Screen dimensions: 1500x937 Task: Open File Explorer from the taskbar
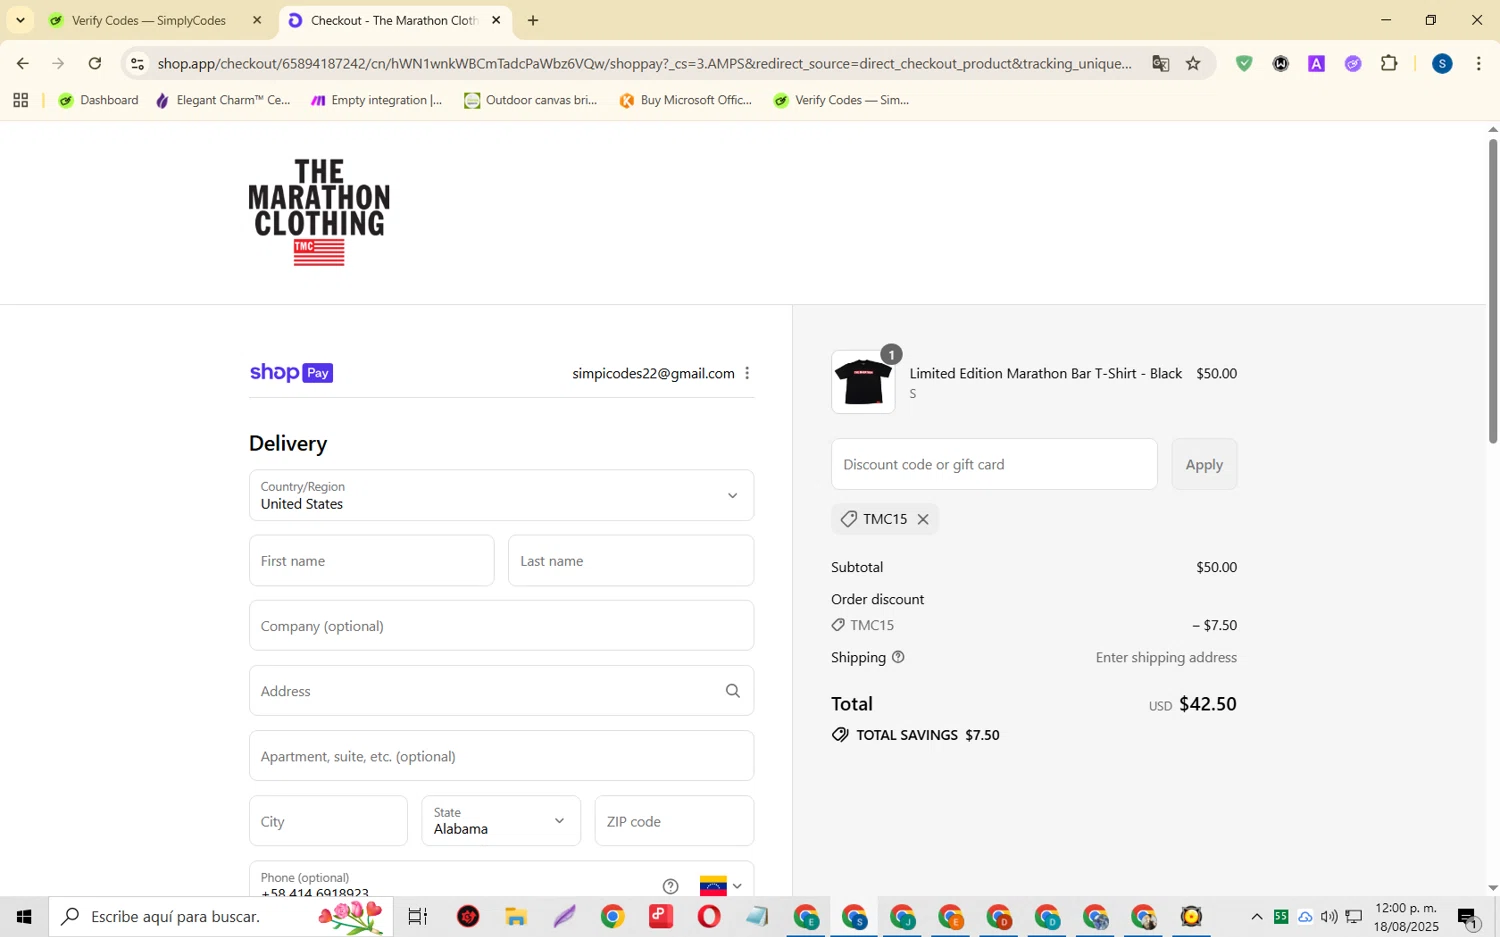(x=516, y=916)
